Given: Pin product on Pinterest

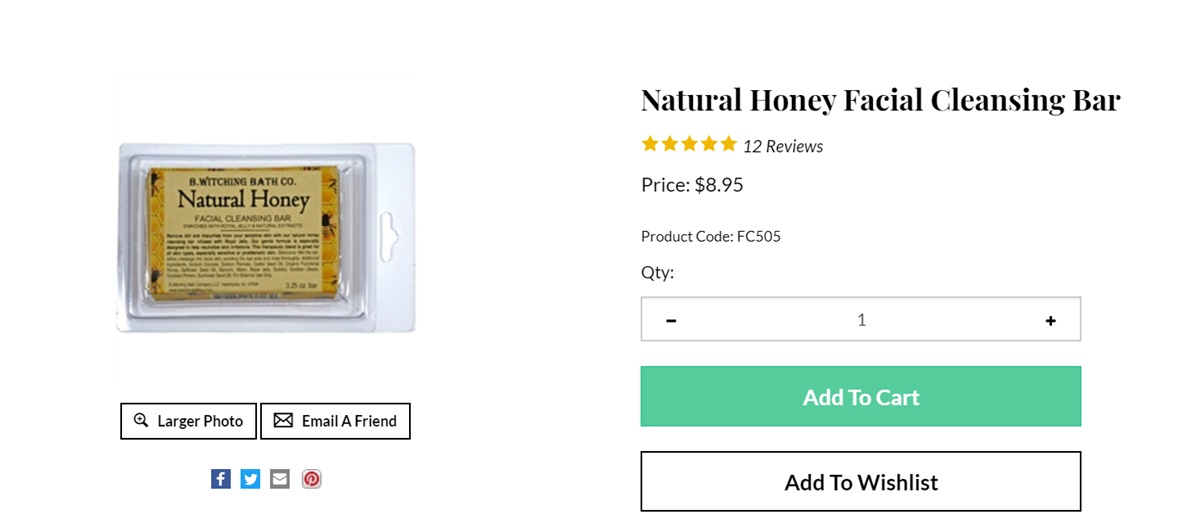Looking at the screenshot, I should [312, 479].
